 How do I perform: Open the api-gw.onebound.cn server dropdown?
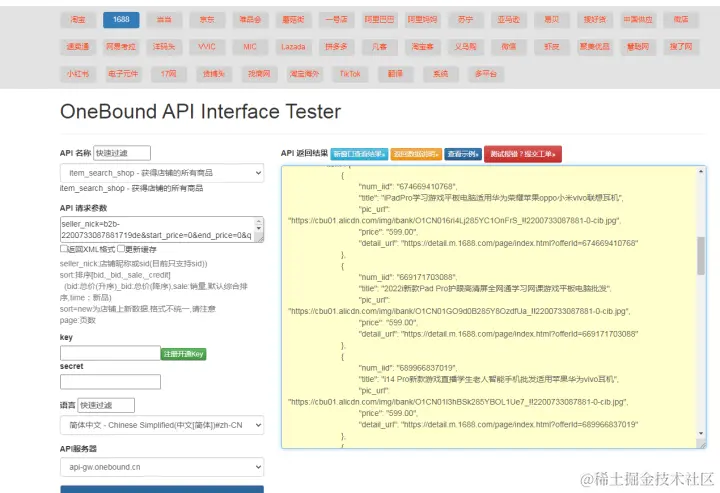(x=162, y=467)
